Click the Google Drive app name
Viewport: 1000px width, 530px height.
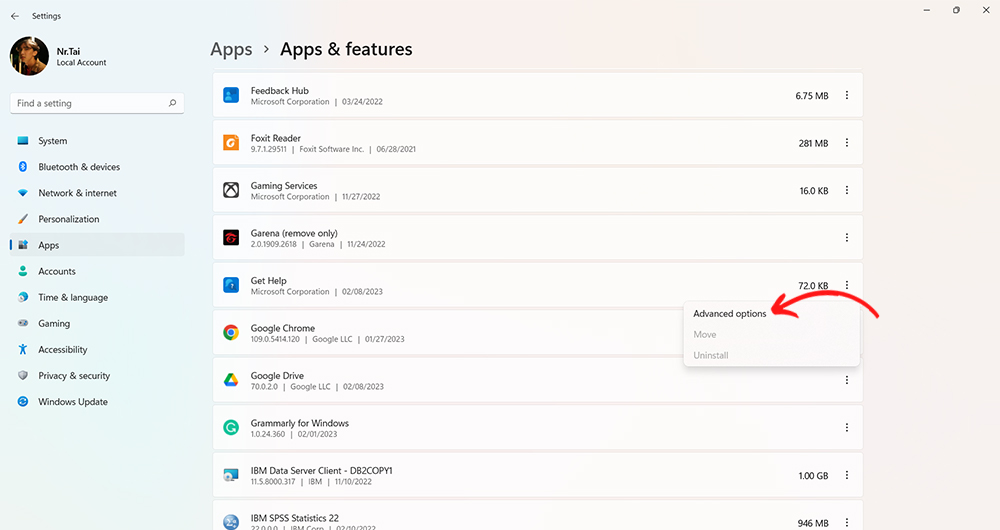tap(277, 376)
